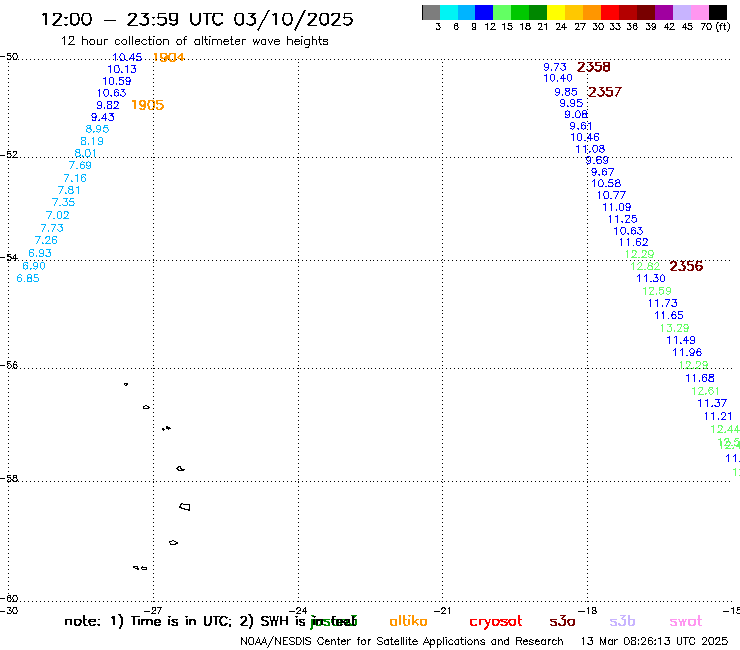The height and width of the screenshot is (650, 740).
Task: Click the wave height value 10.45
Action: tap(127, 57)
